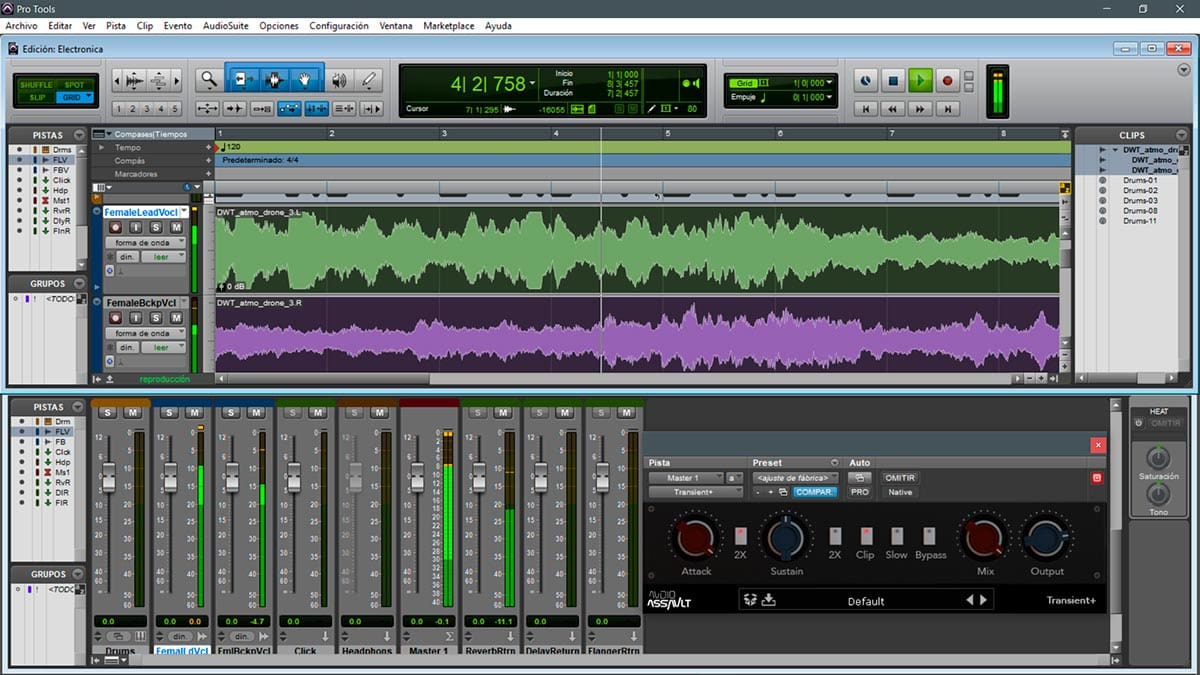Click the COMPAR button
The height and width of the screenshot is (675, 1200).
coord(815,492)
